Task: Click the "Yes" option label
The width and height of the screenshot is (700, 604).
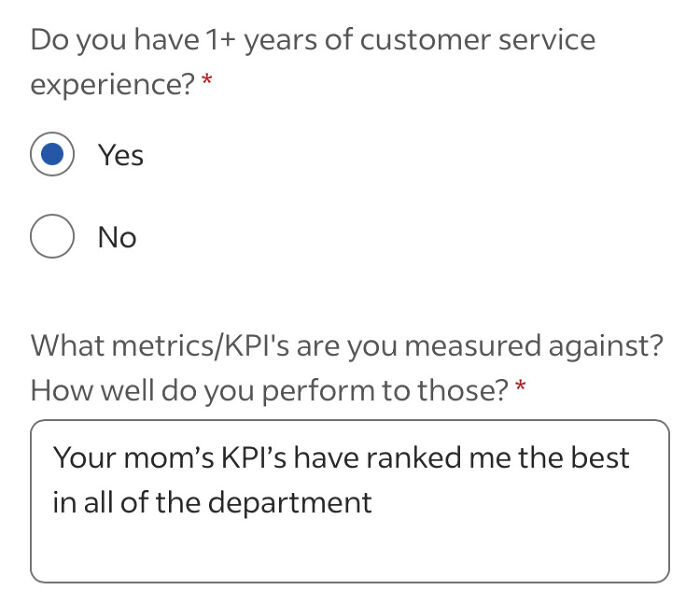Action: tap(121, 156)
